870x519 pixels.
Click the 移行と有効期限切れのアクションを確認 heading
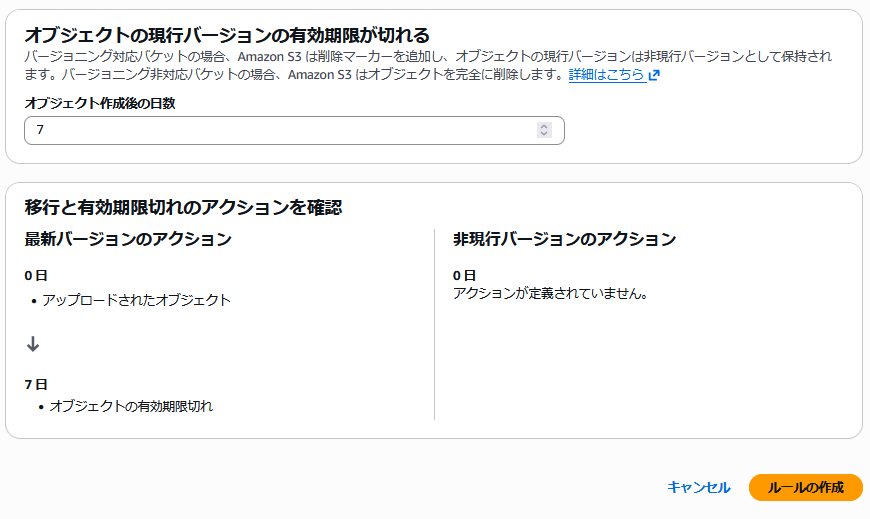tap(183, 207)
